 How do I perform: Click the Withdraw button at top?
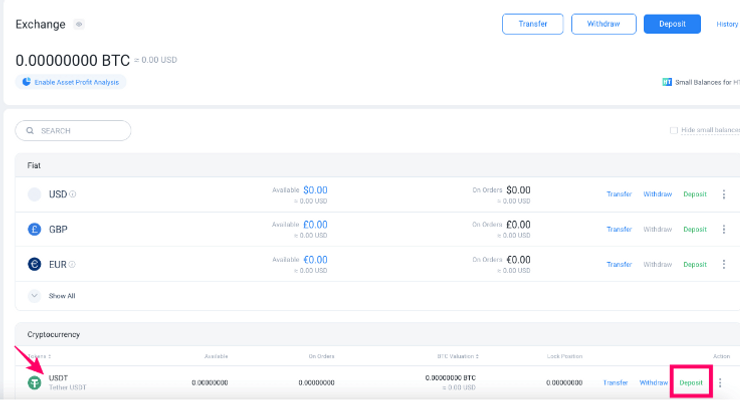pos(604,24)
